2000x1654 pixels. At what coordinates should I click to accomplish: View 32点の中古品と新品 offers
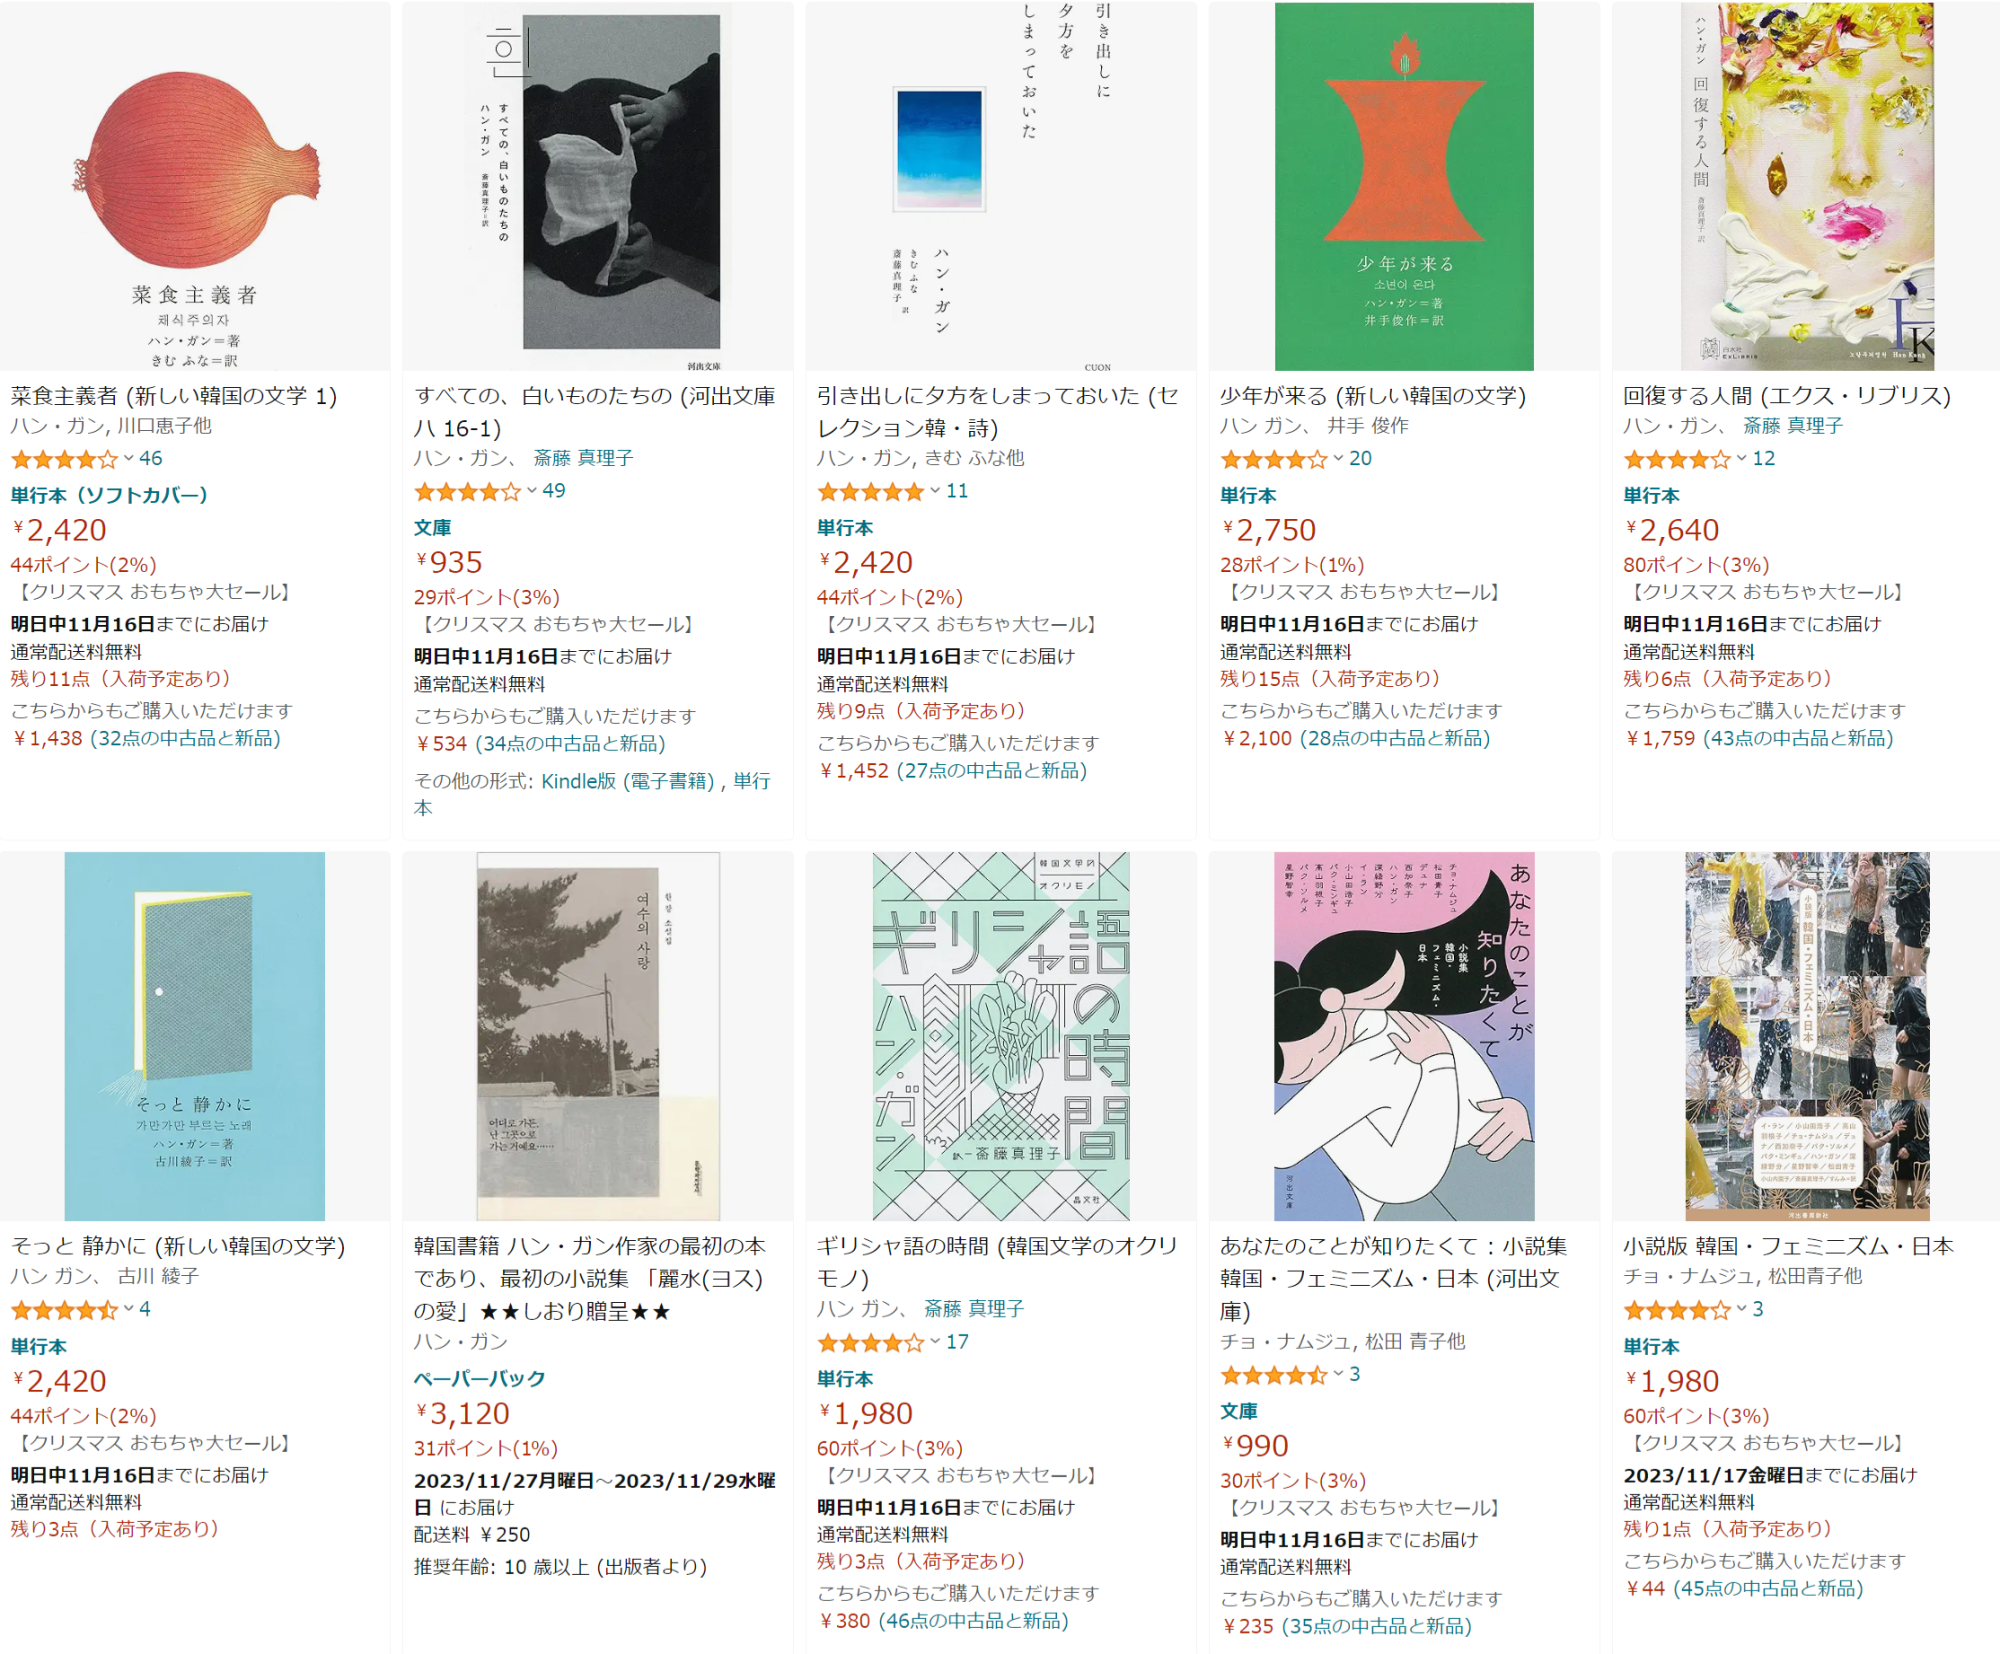click(185, 738)
